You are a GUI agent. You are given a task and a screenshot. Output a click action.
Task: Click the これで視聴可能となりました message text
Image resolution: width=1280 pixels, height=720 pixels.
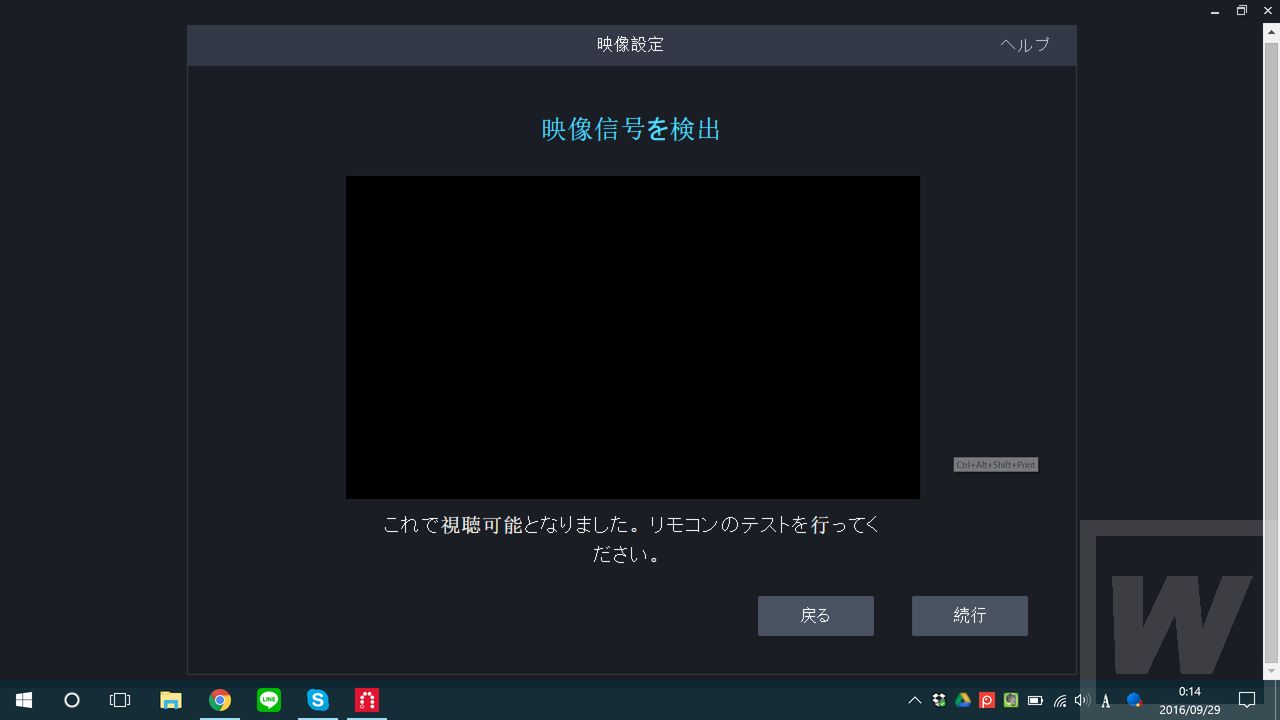(x=631, y=539)
